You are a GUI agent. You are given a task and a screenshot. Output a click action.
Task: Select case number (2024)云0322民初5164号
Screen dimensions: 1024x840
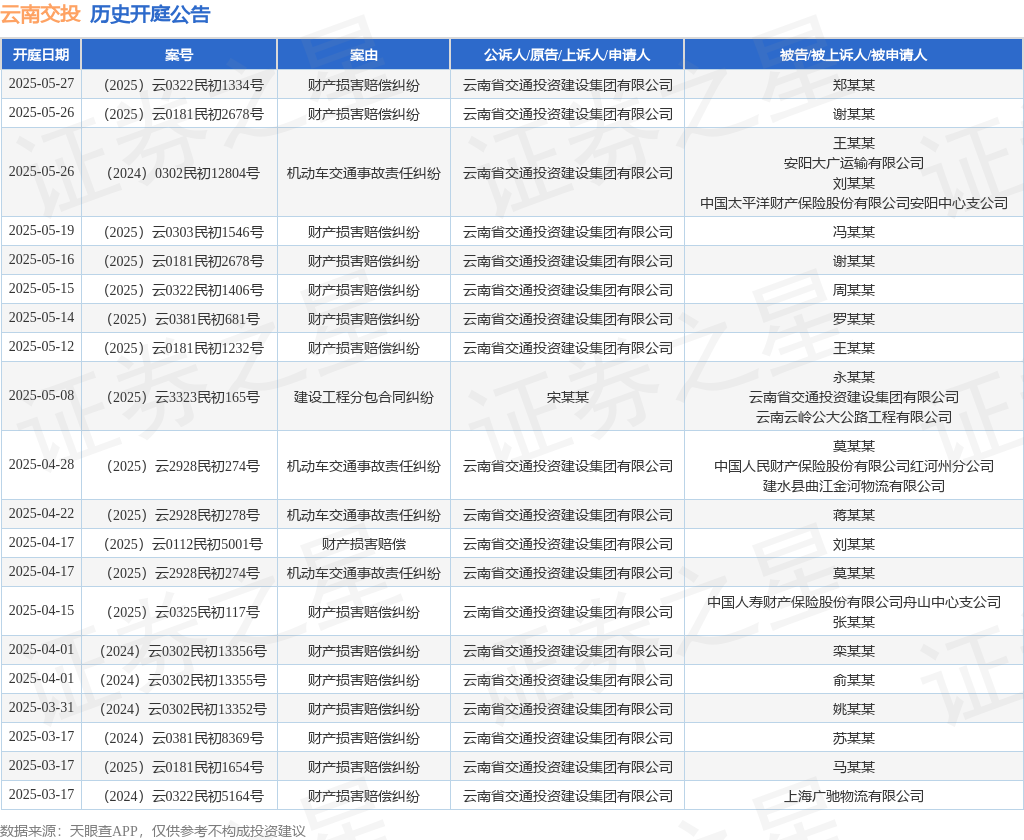point(184,796)
